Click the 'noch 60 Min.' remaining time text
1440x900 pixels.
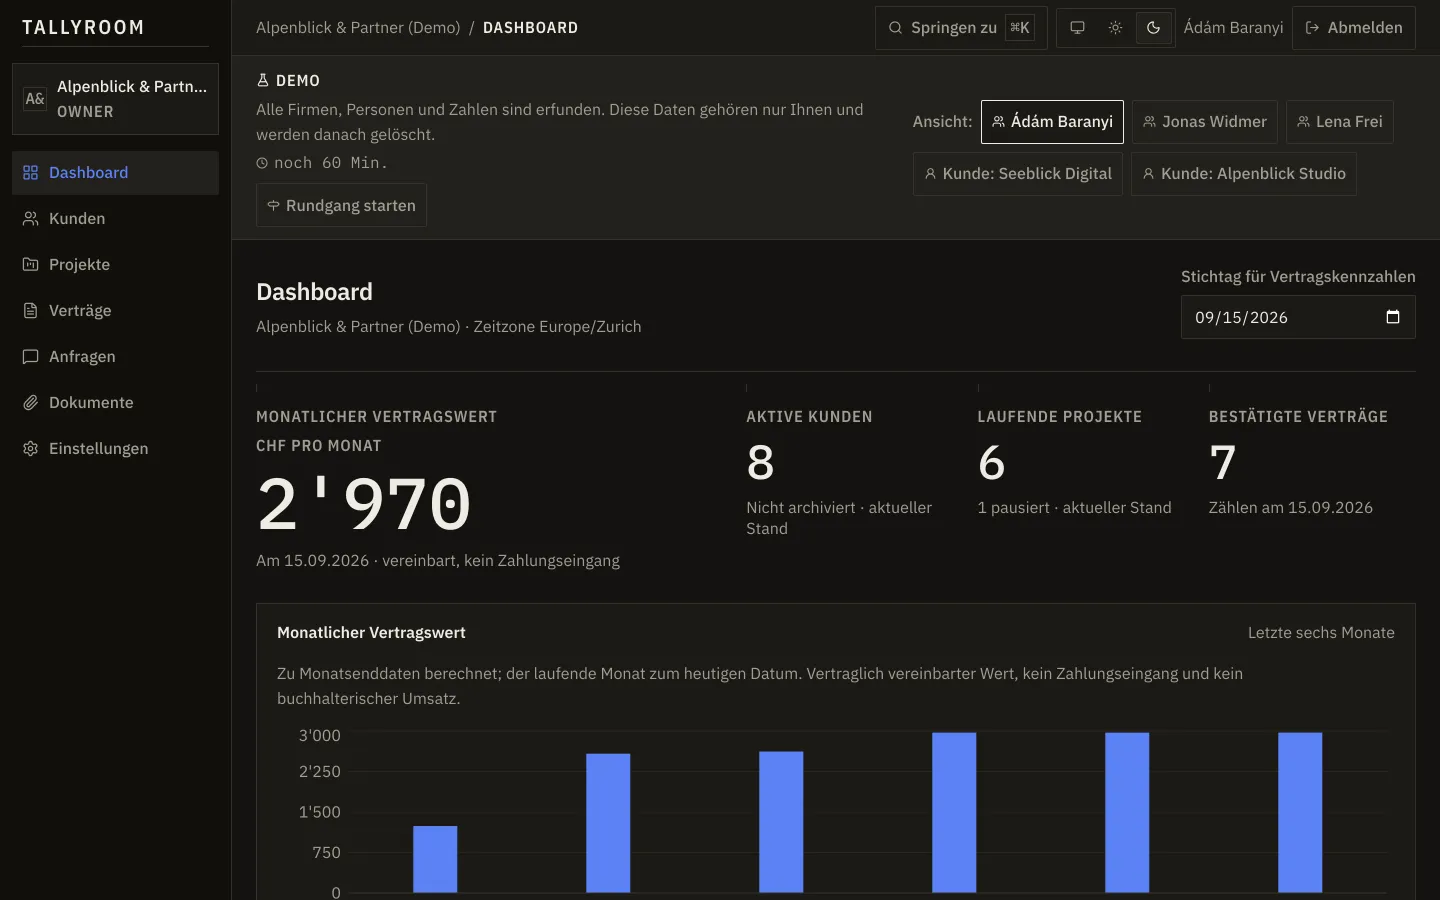(x=331, y=163)
